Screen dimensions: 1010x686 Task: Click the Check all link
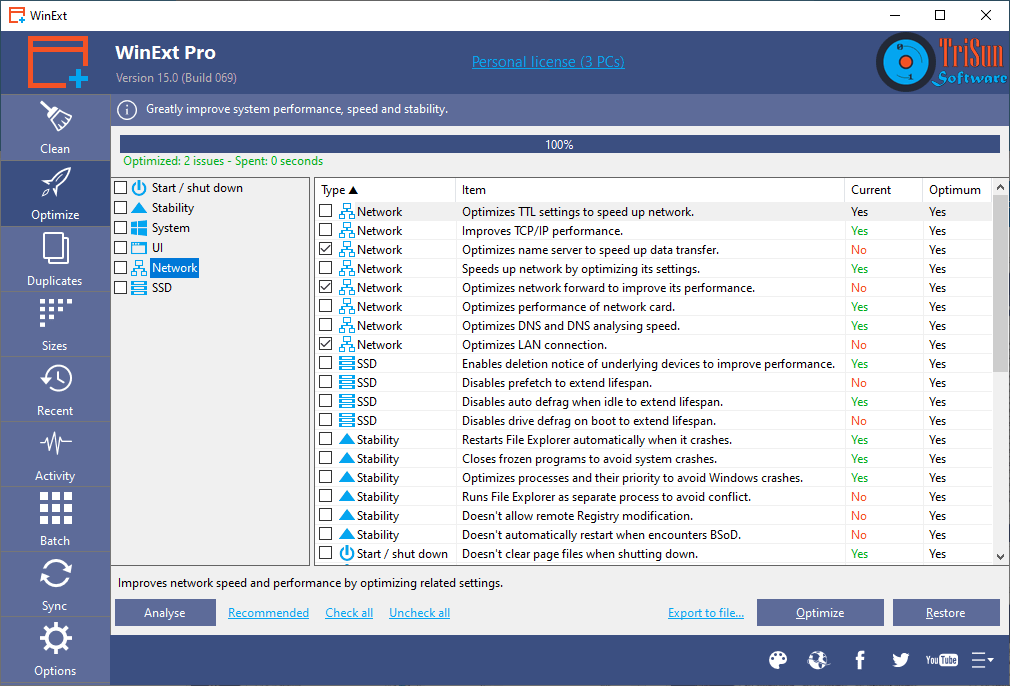click(x=349, y=613)
